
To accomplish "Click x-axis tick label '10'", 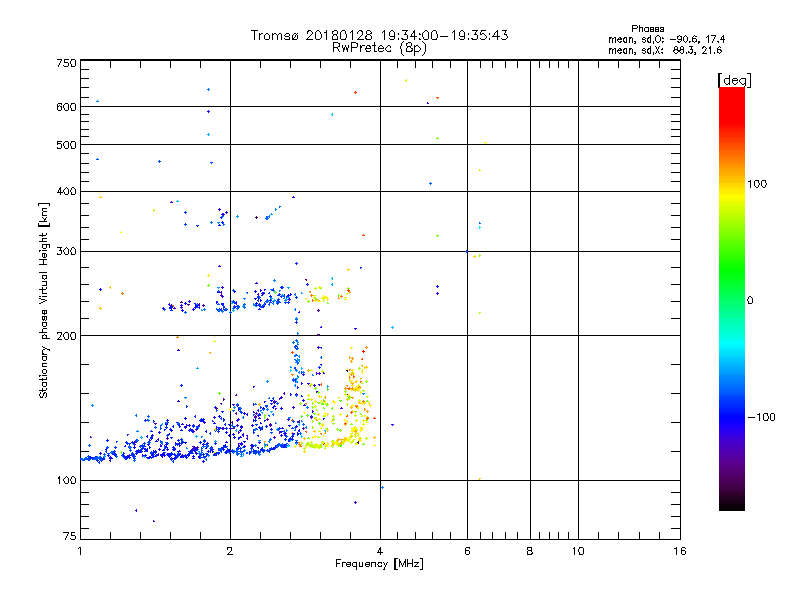I will click(x=578, y=551).
